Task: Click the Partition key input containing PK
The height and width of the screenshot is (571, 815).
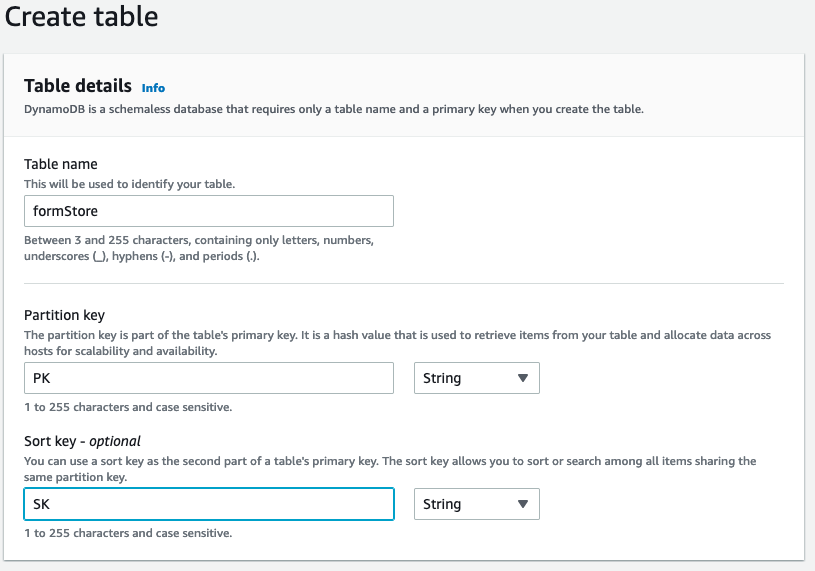Action: [208, 378]
